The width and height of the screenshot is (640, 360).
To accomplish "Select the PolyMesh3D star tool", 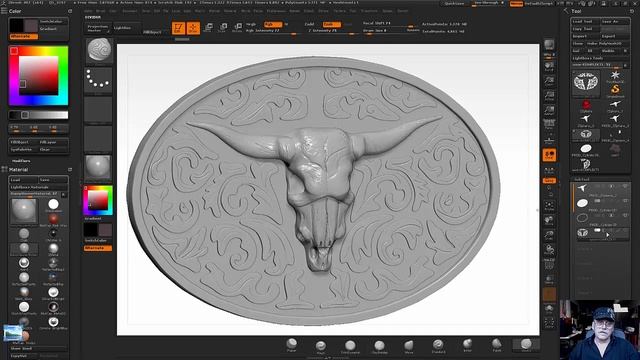I will coord(615,76).
